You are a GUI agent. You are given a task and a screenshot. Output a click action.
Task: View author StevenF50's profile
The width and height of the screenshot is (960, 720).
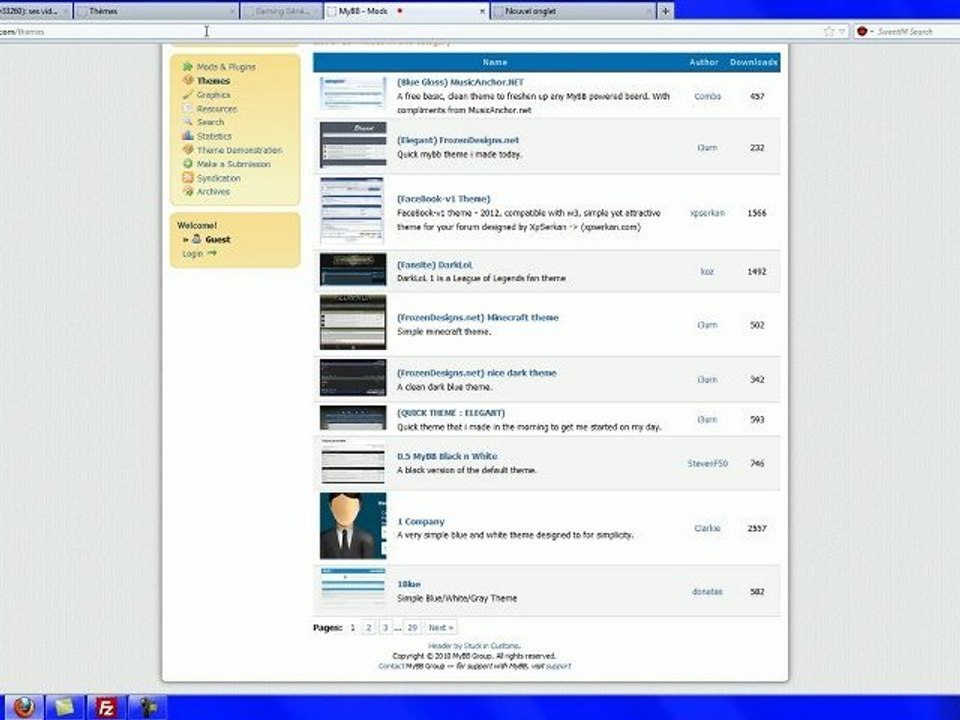pyautogui.click(x=707, y=463)
